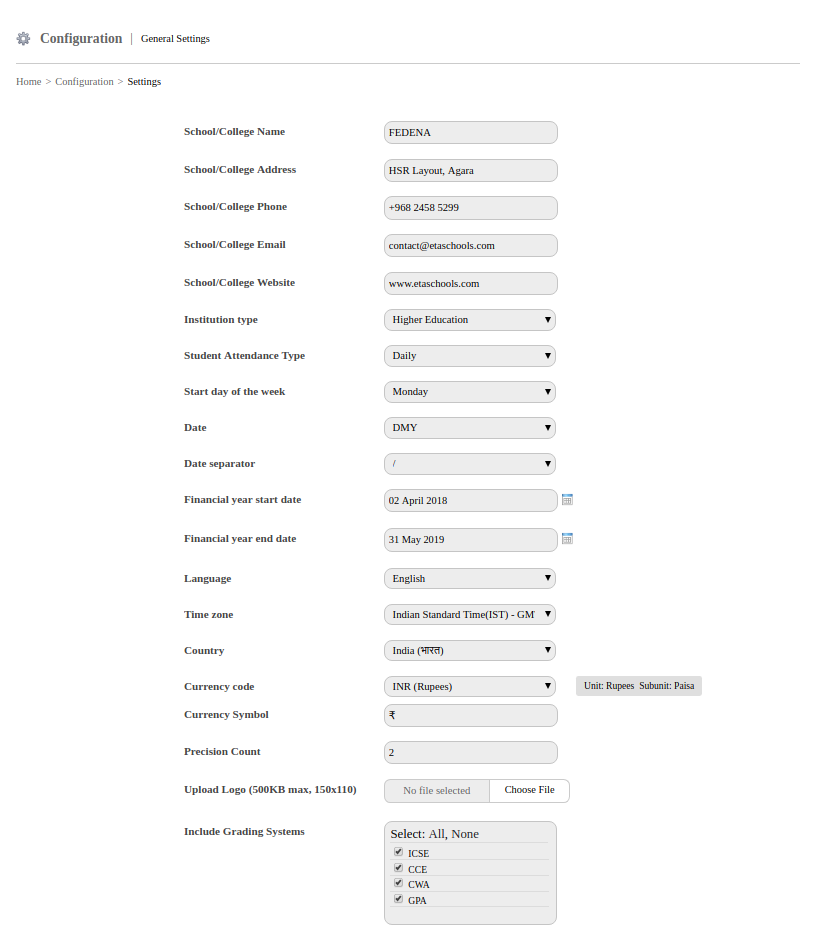
Task: Focus the School/College Phone field
Action: [x=471, y=208]
